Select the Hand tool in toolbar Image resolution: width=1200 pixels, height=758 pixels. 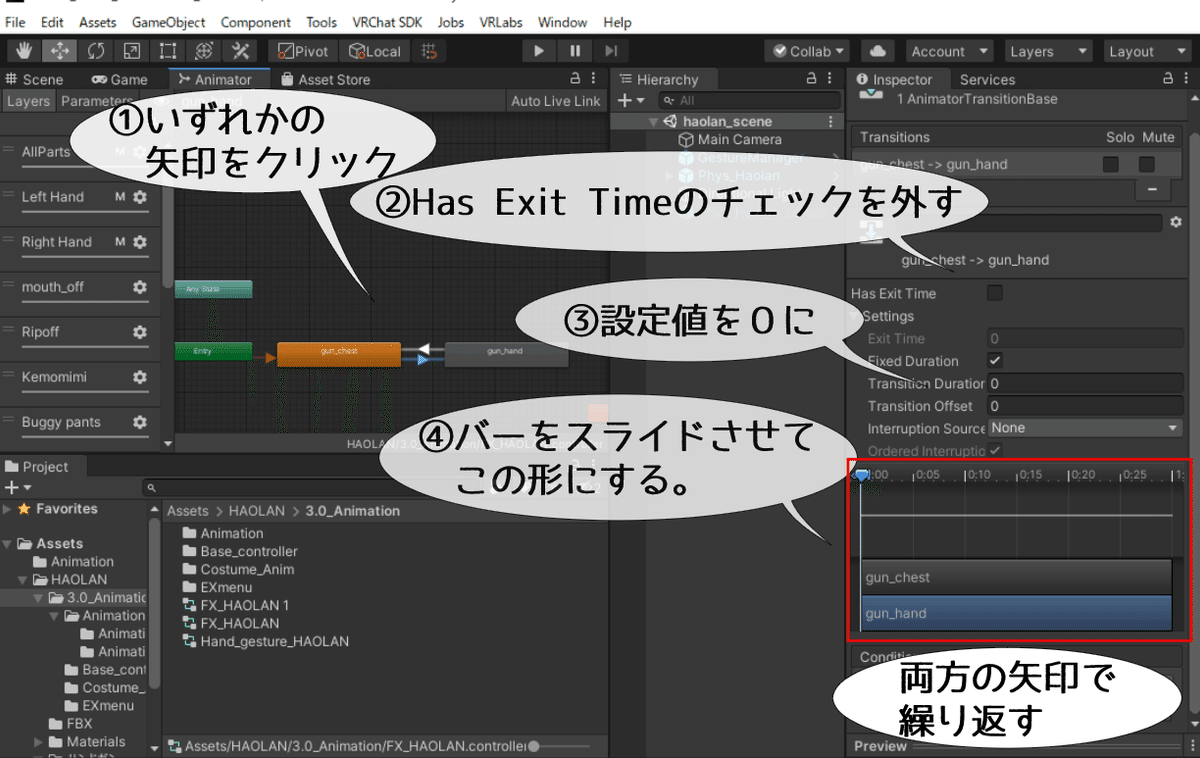click(x=25, y=51)
